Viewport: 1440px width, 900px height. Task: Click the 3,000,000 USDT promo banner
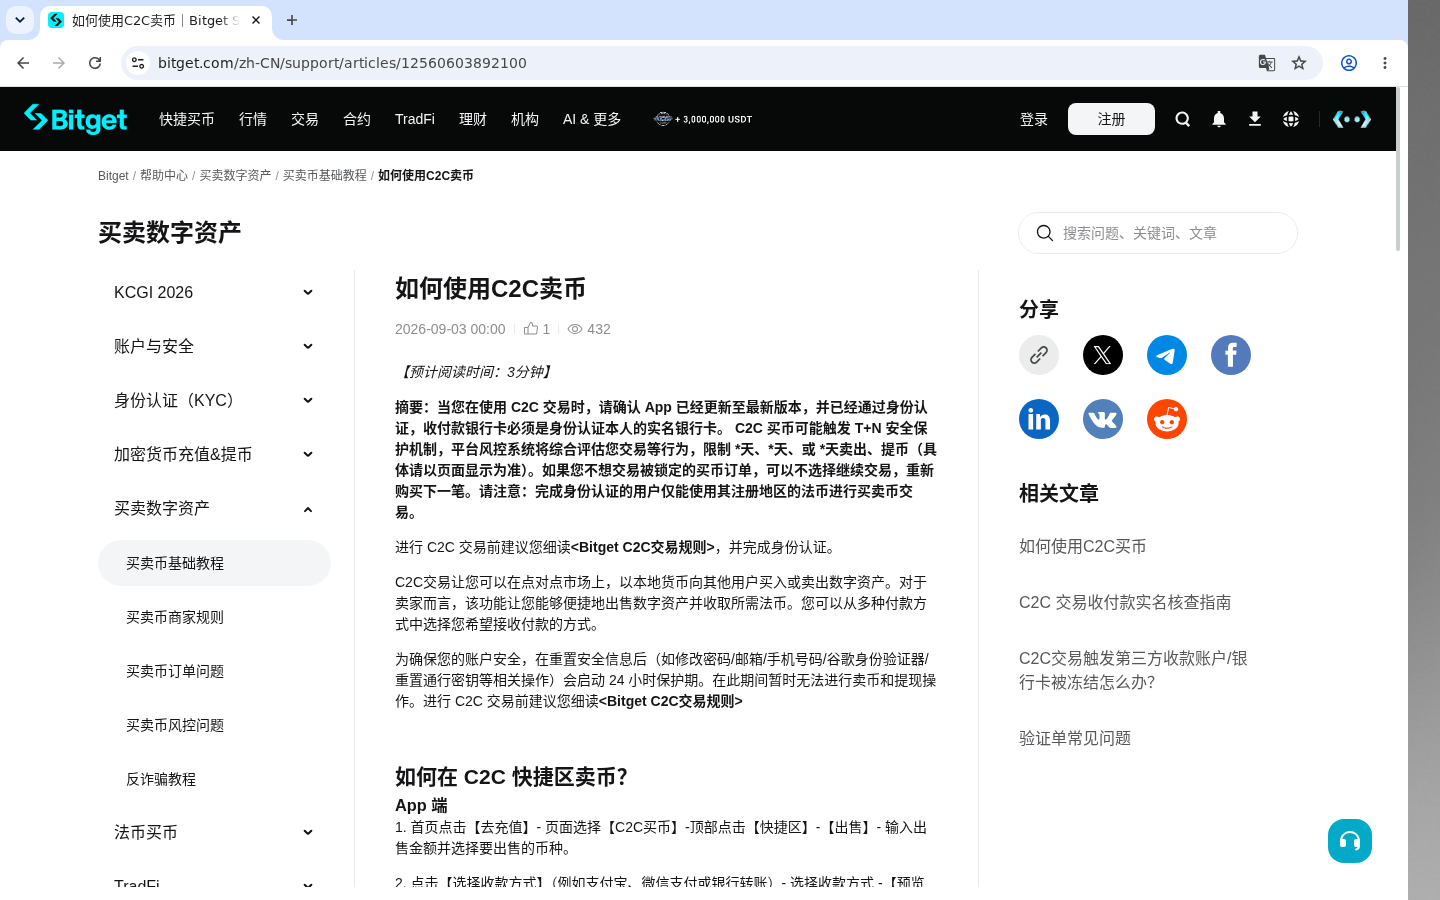[x=703, y=119]
